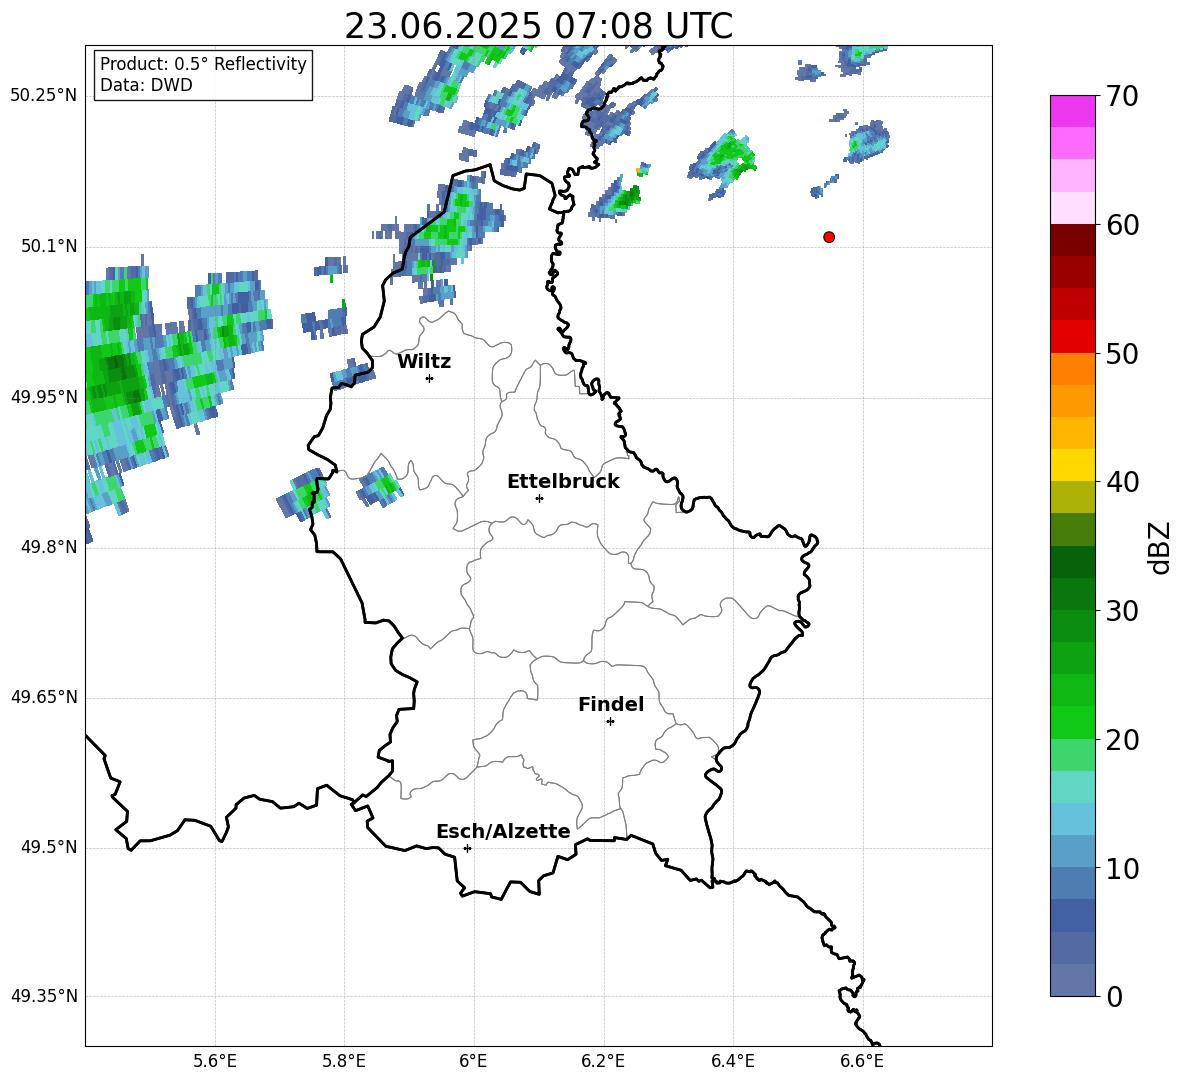
Task: Click the 49.35°N latitude label
Action: [x=44, y=996]
